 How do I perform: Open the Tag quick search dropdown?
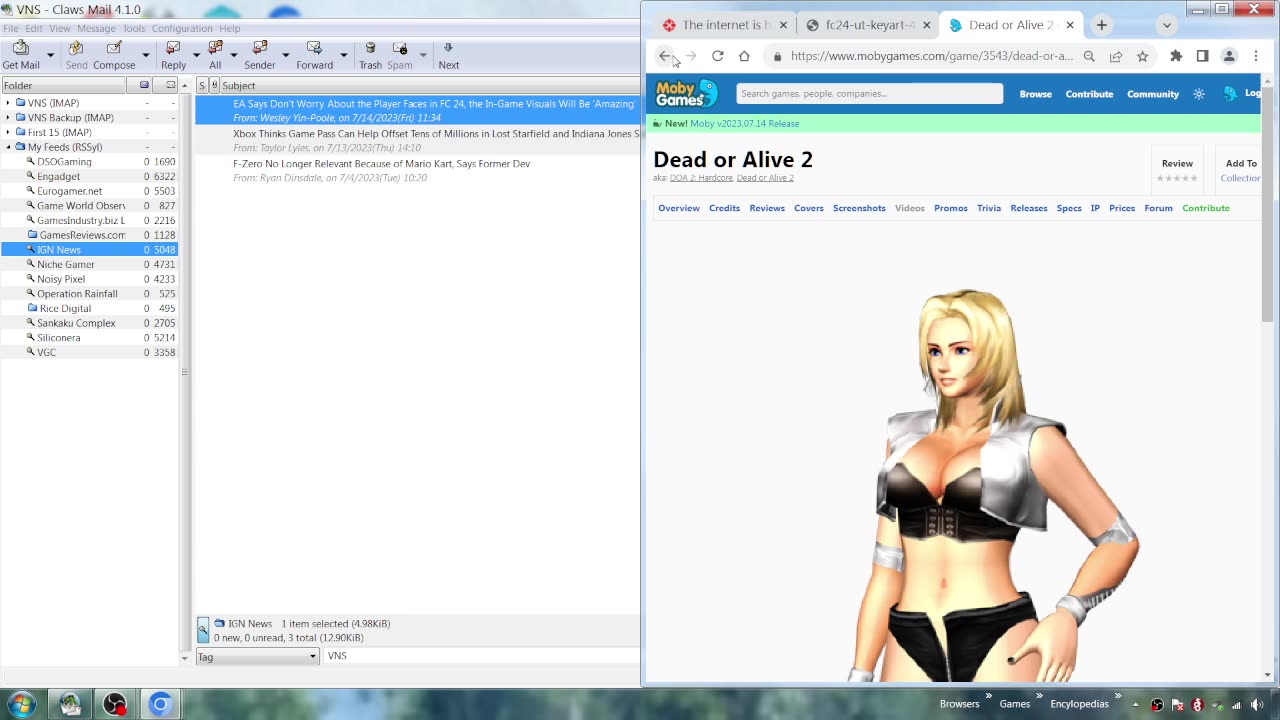[x=257, y=656]
